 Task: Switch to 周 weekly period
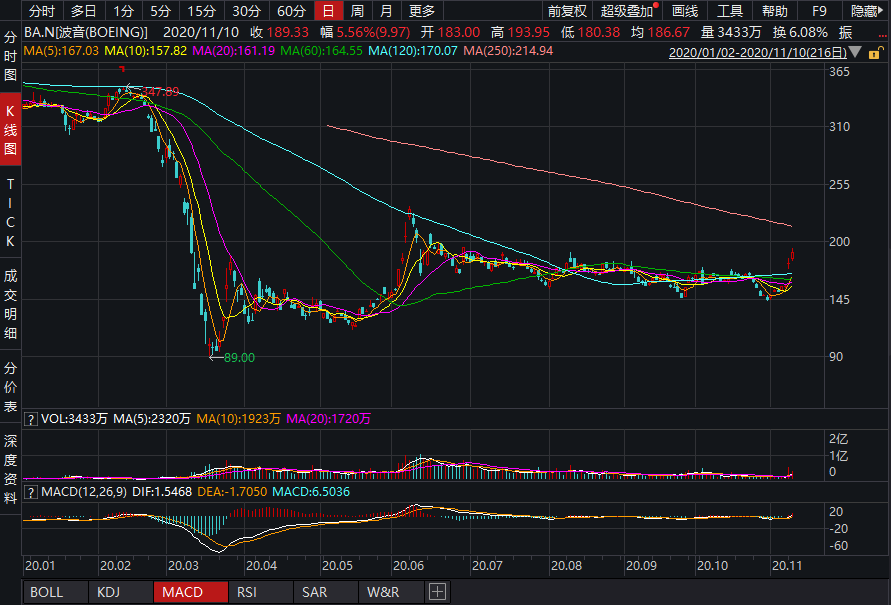(x=356, y=11)
